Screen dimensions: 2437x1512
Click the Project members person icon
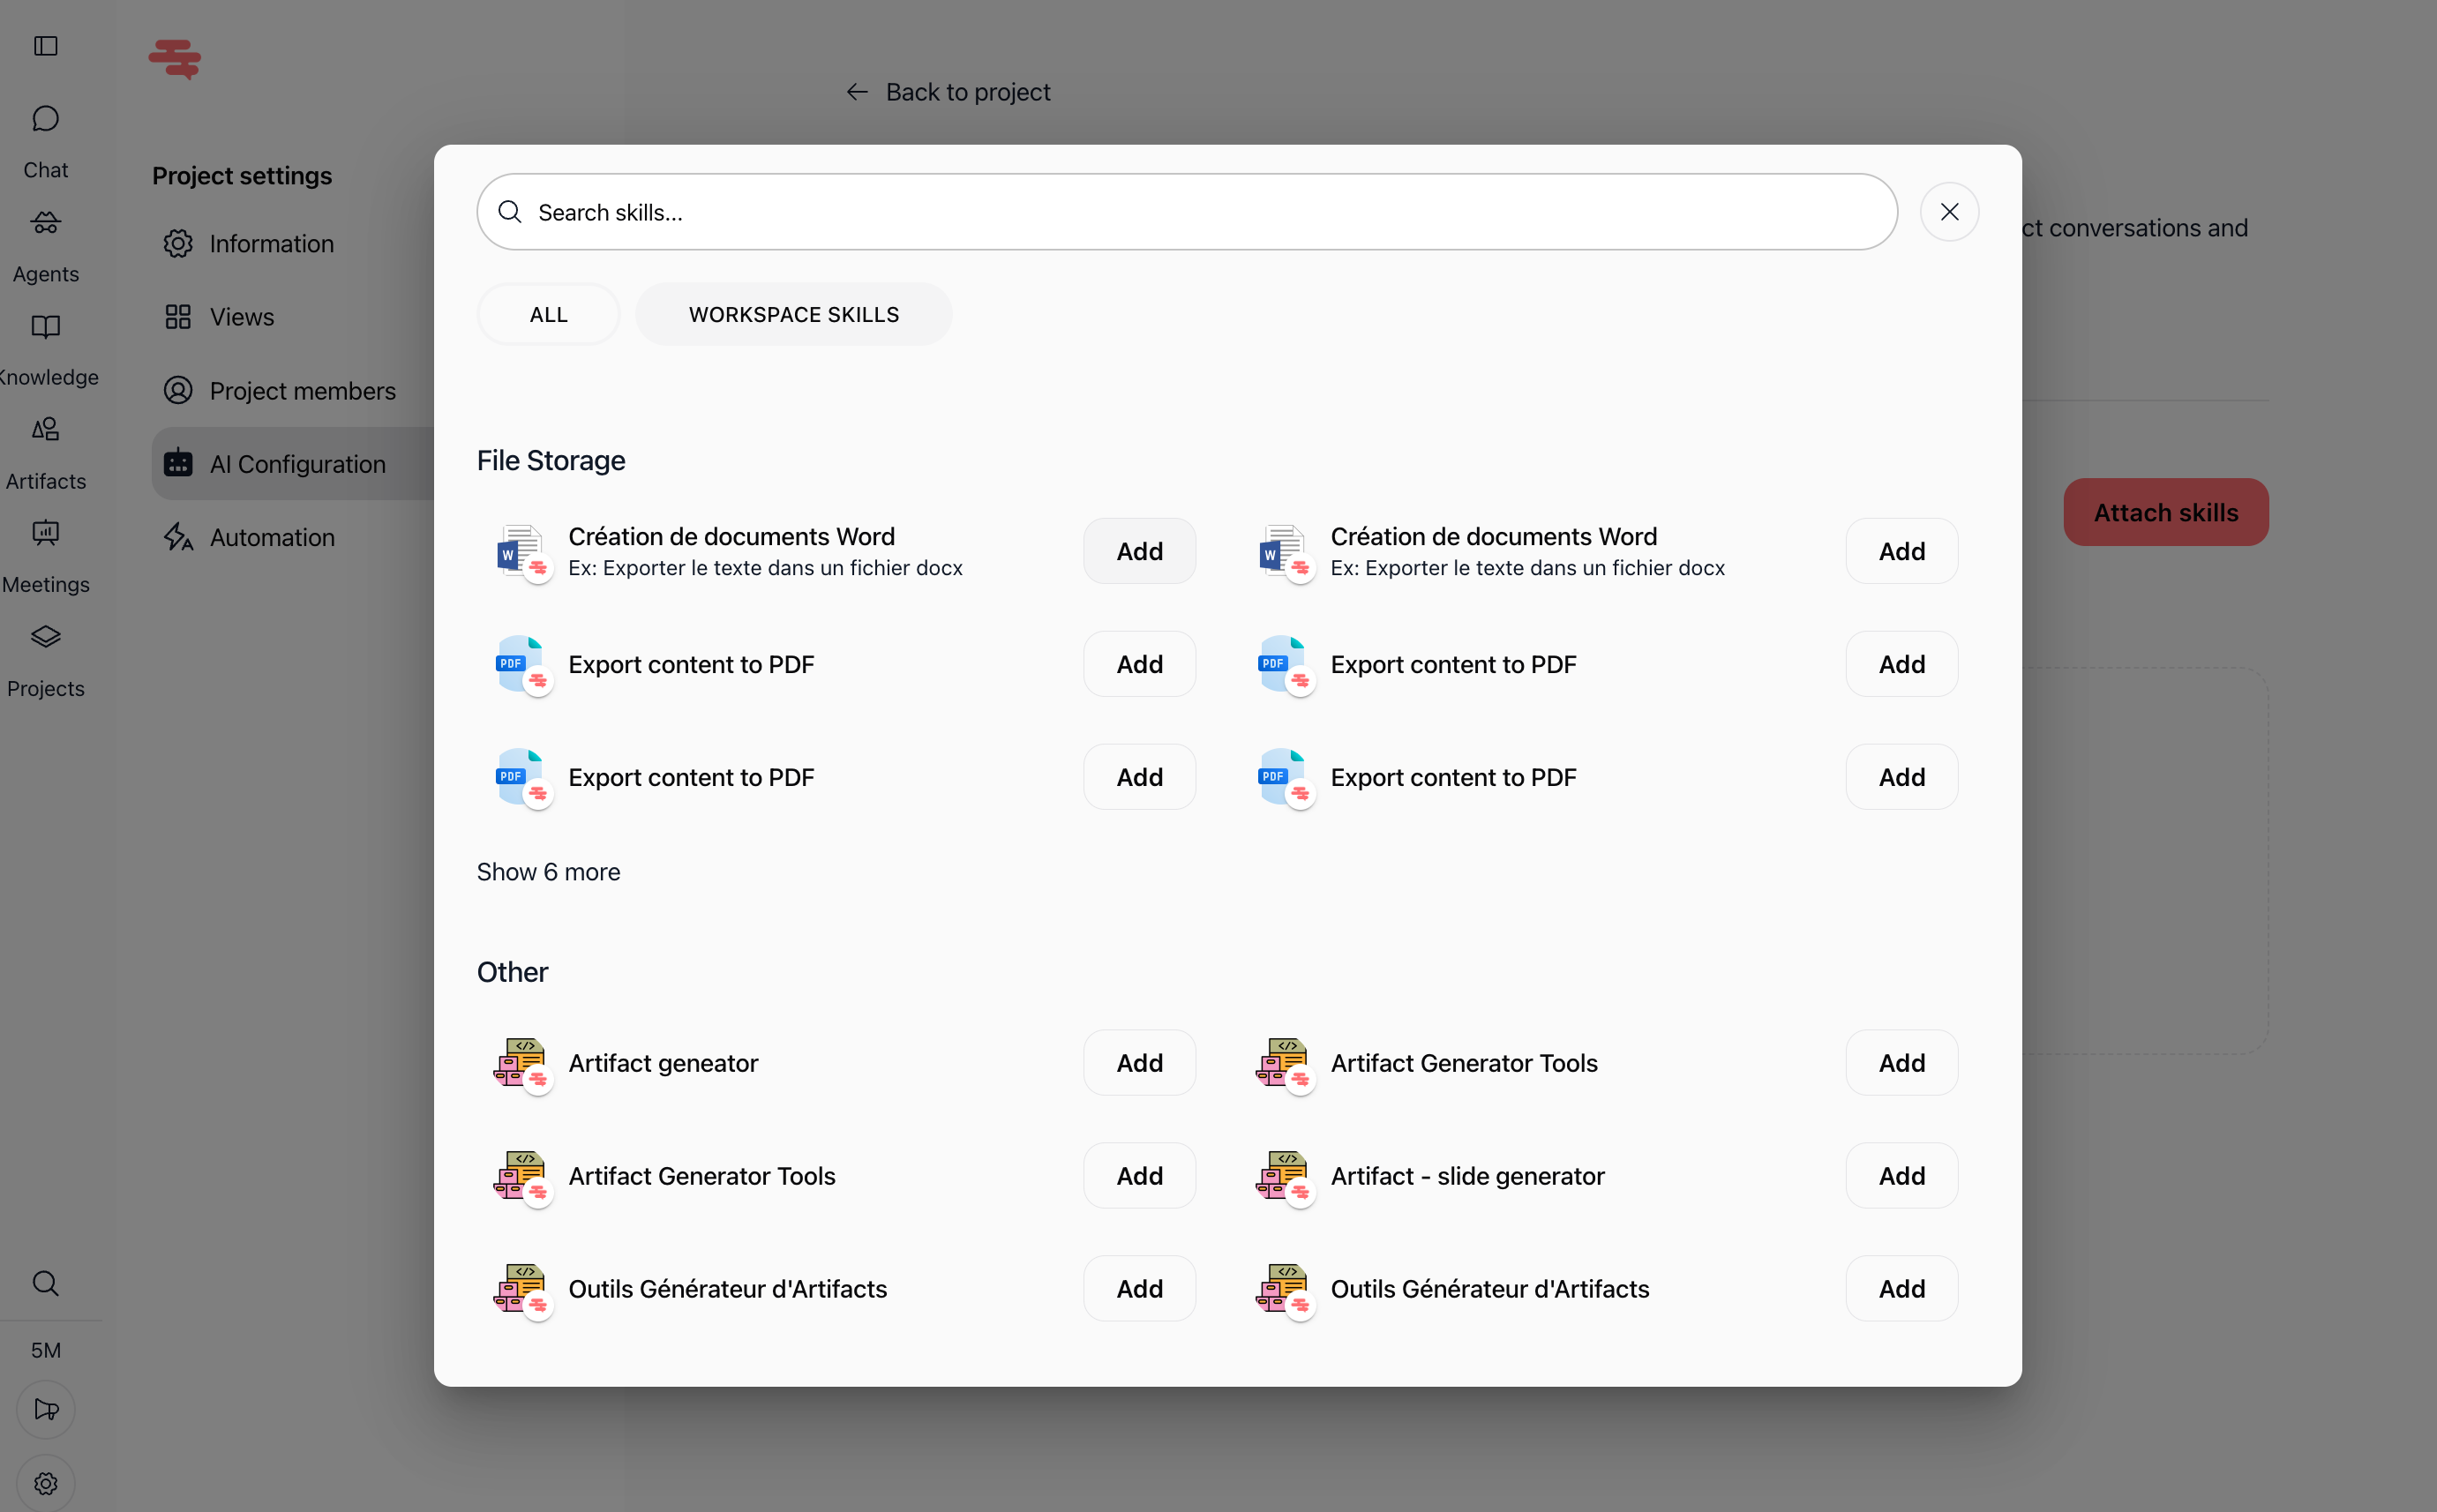pos(178,391)
